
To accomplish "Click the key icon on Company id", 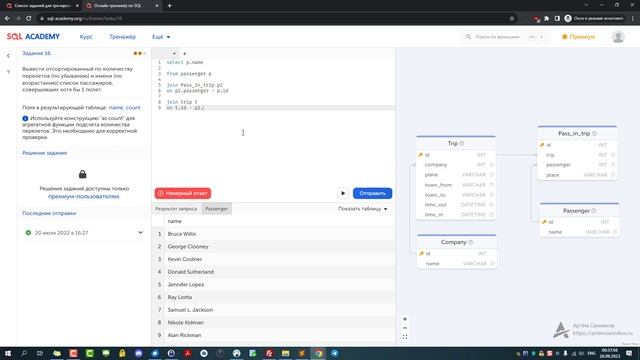I will (421, 254).
